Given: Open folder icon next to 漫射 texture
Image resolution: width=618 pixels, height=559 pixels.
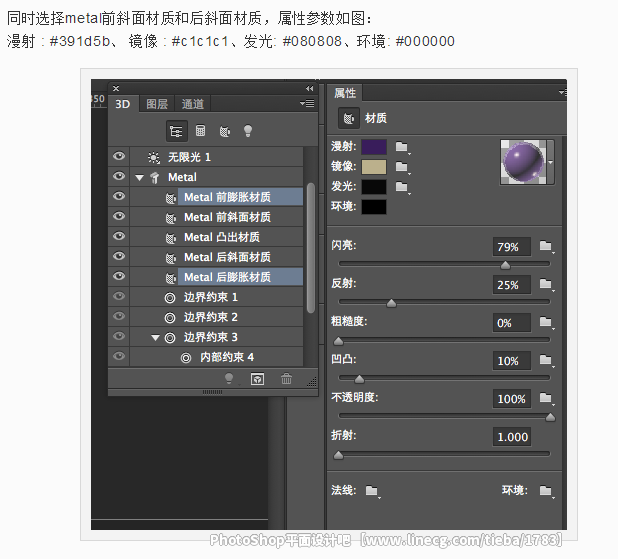Looking at the screenshot, I should click(x=402, y=147).
